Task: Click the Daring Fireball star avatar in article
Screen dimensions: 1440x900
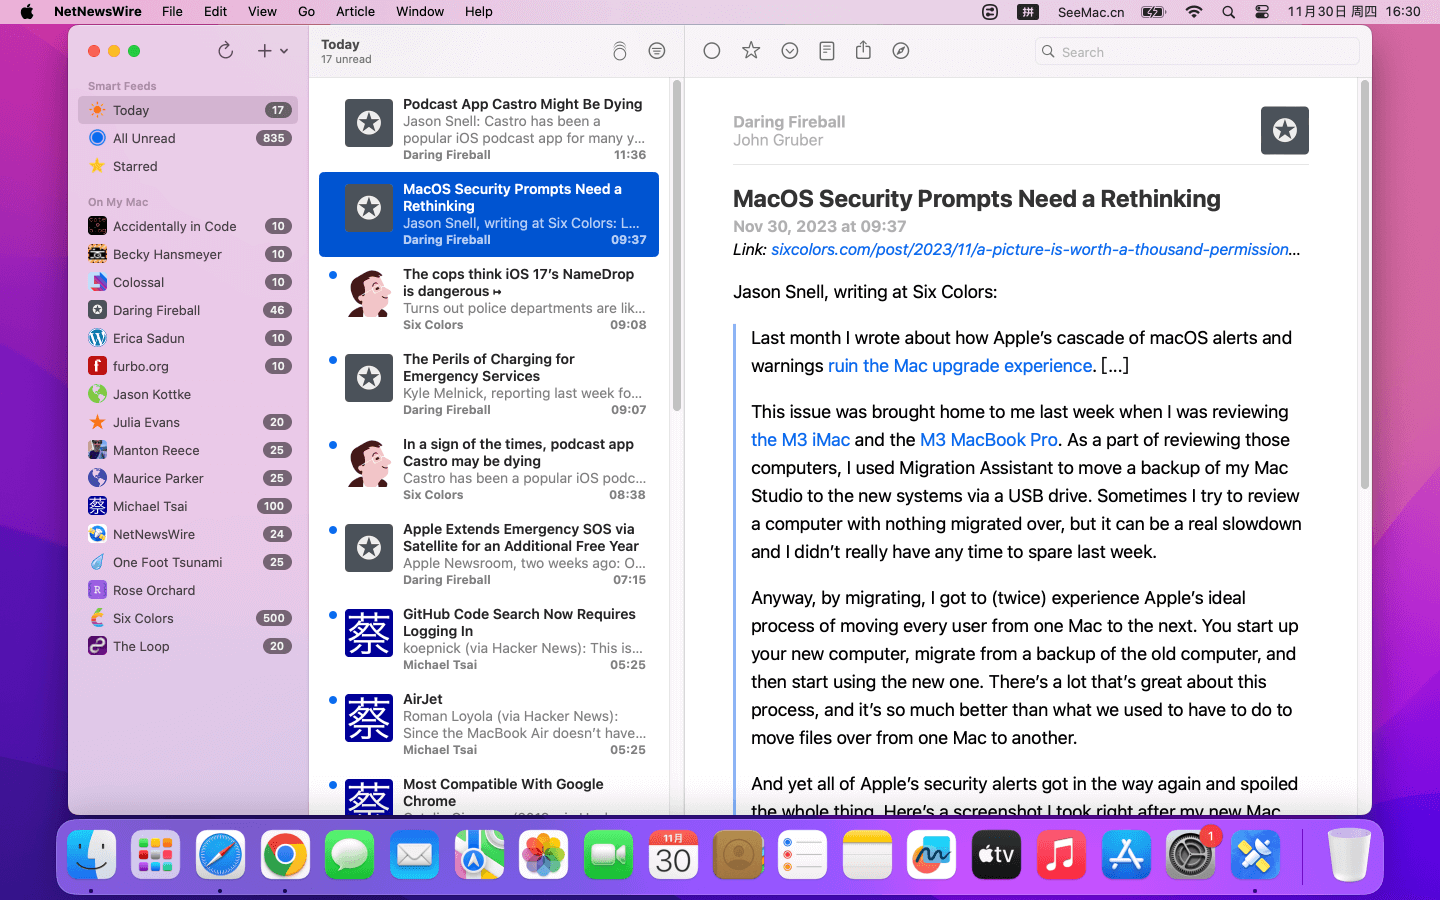Action: point(1285,130)
